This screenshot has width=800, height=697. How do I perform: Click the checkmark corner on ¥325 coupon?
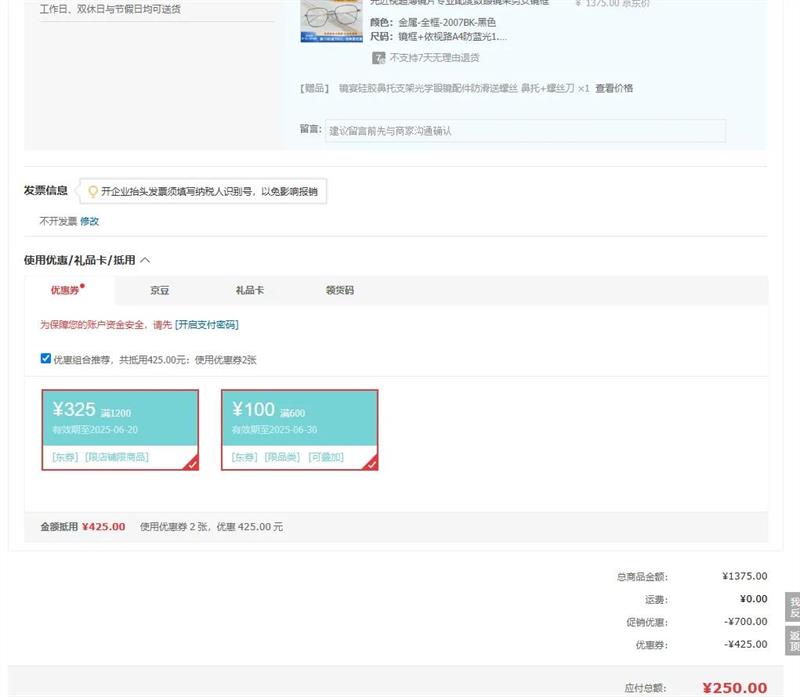point(191,463)
